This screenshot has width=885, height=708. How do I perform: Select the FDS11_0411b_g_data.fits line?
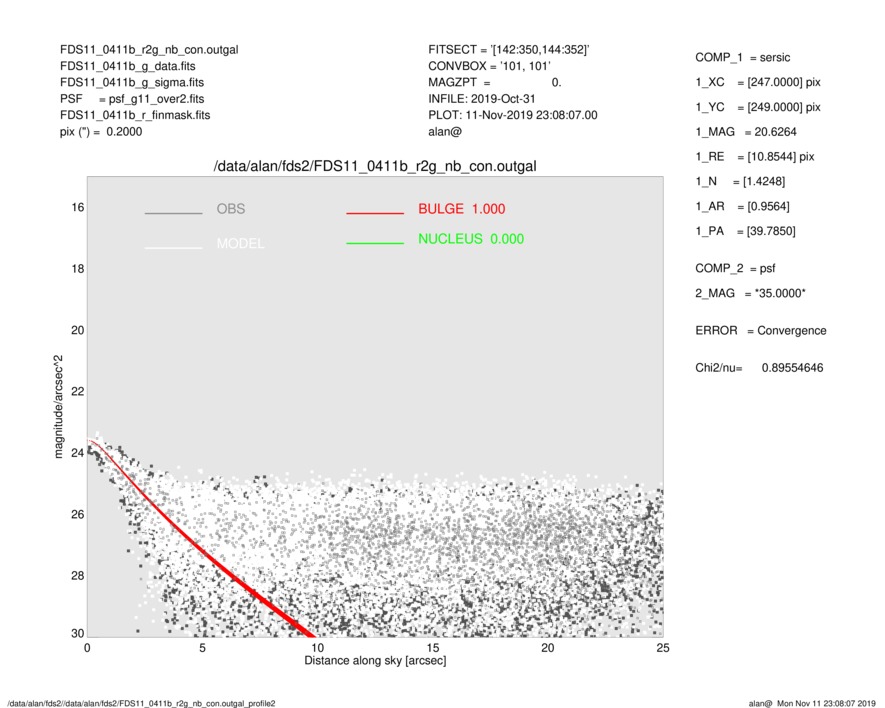pyautogui.click(x=128, y=66)
